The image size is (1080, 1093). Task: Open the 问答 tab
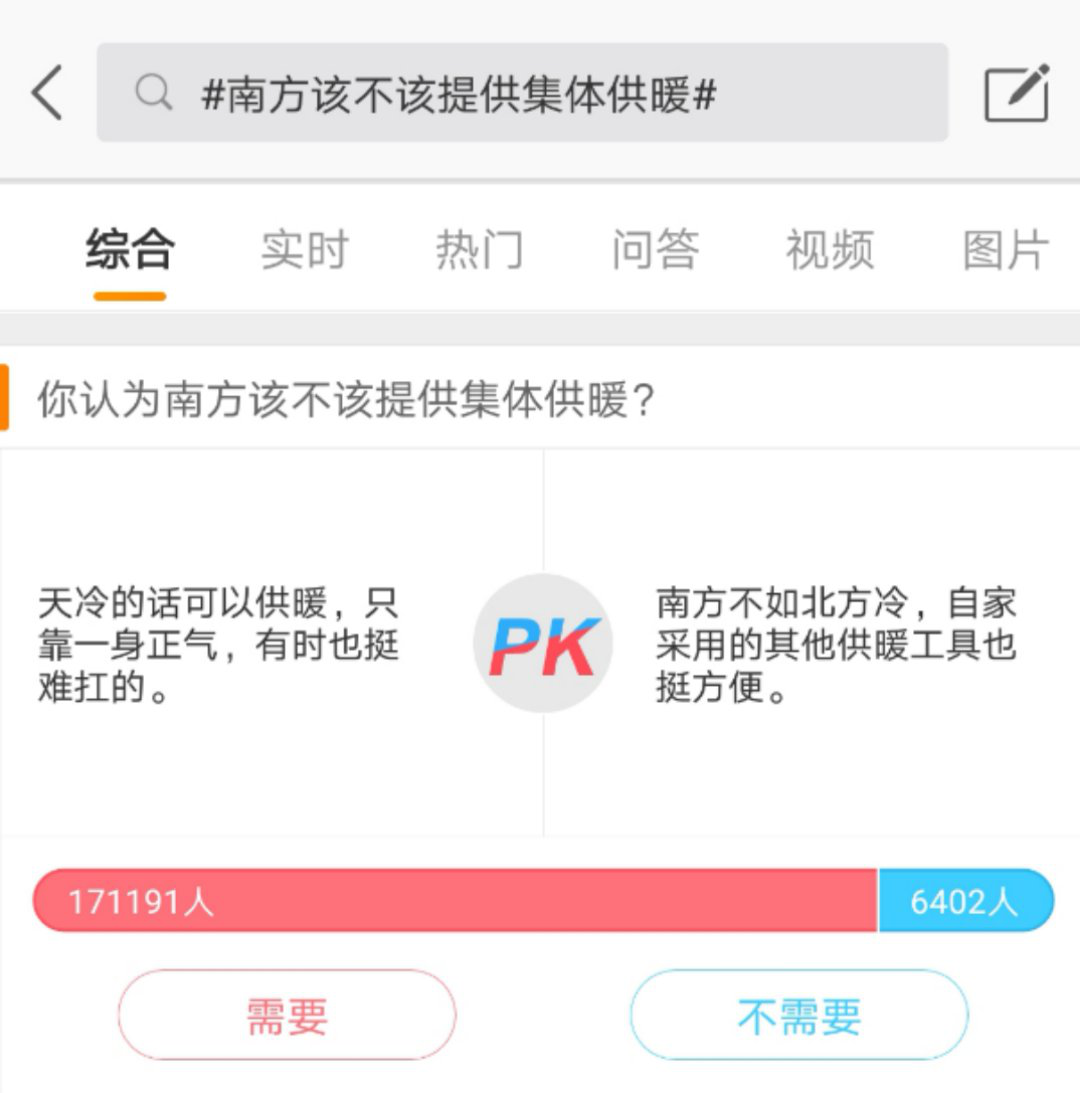tap(654, 249)
